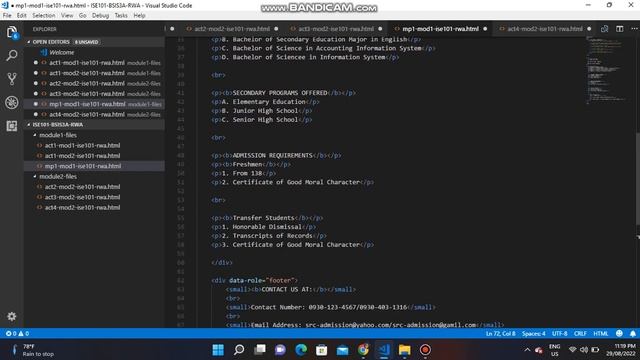Open act1-mod1-ise101-rwa.html in module1-files folder
Viewport: 640px width, 360px height.
[82, 145]
